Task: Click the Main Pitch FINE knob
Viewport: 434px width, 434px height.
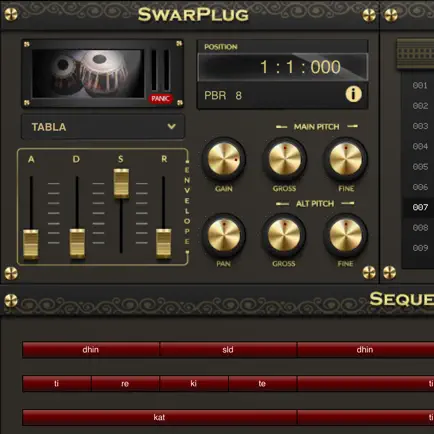Action: click(346, 159)
